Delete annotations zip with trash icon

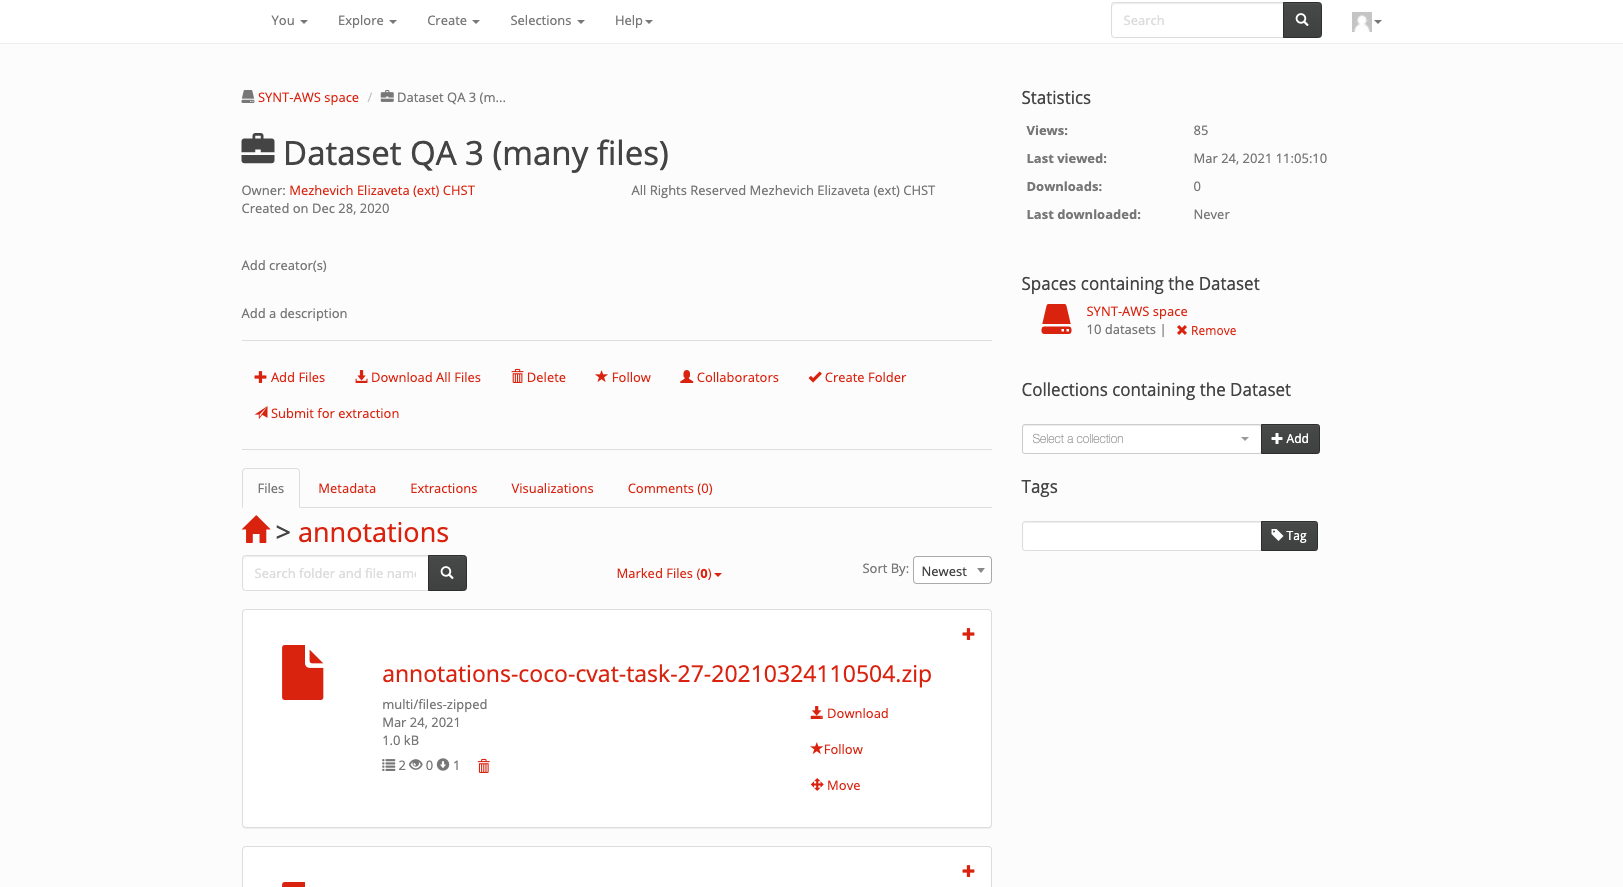484,766
